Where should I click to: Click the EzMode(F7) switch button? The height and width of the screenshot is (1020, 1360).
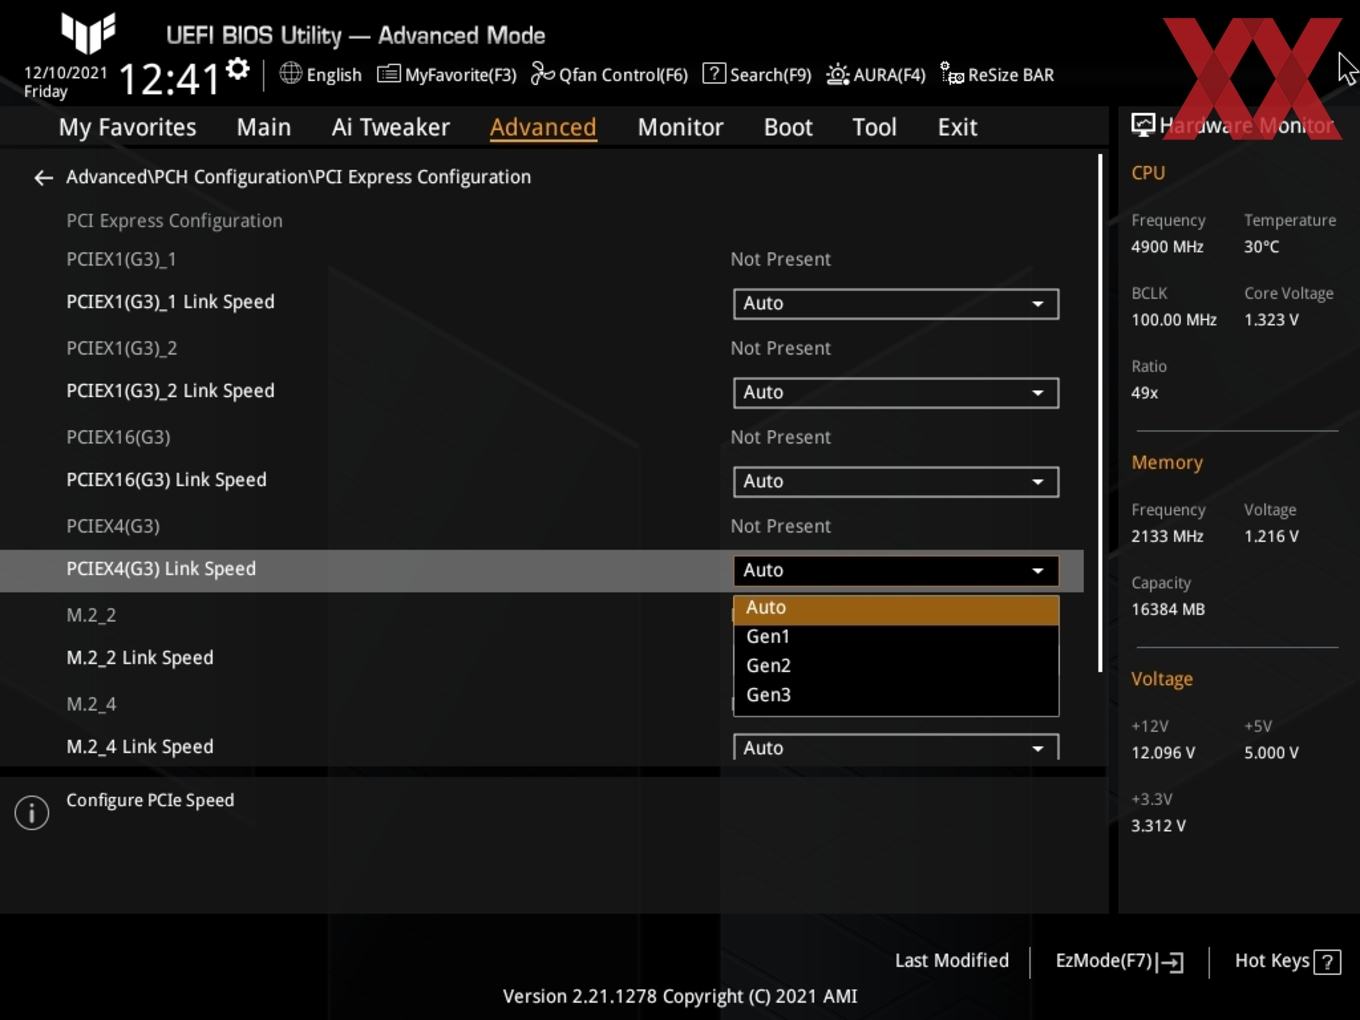pos(1120,961)
